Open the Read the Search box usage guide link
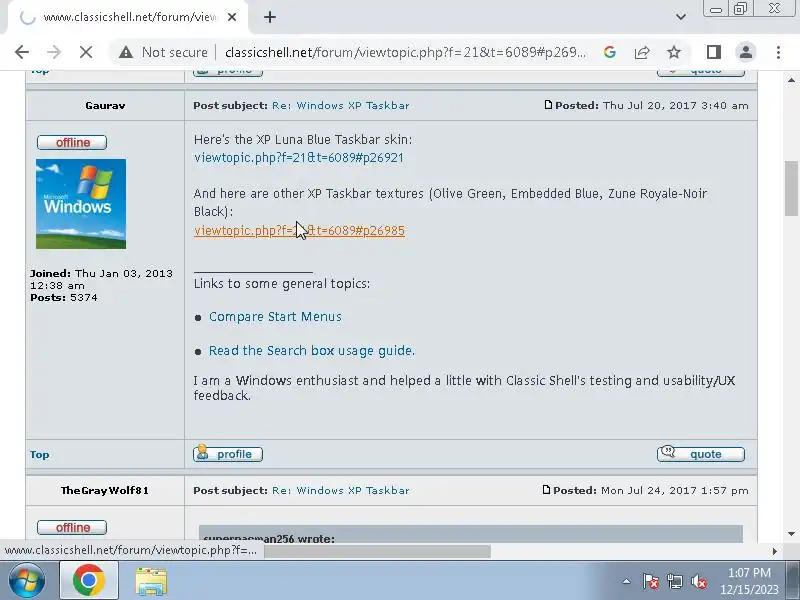The height and width of the screenshot is (600, 800). [312, 351]
